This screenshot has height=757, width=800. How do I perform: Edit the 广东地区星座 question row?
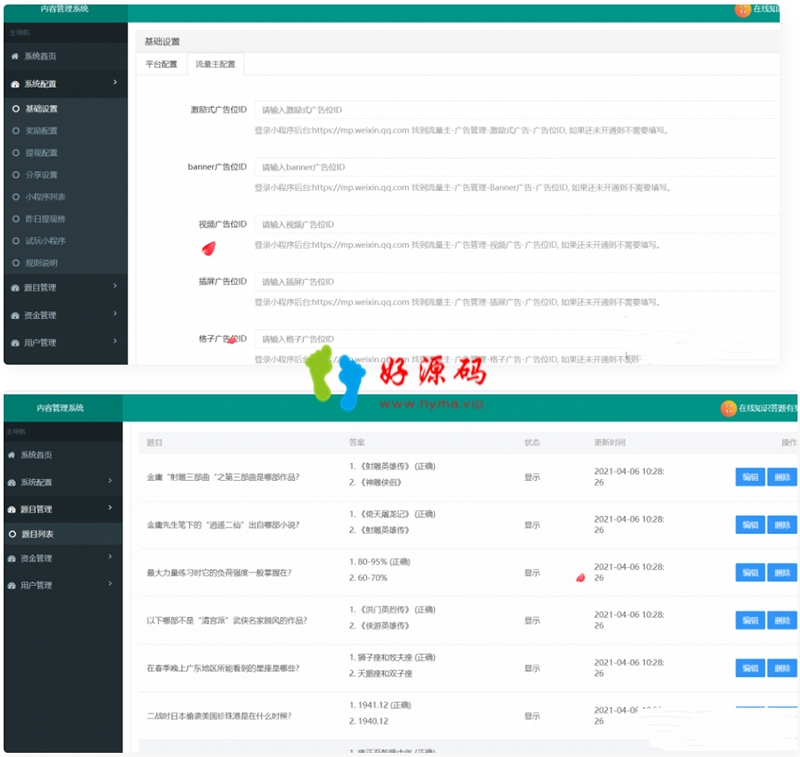(x=750, y=668)
